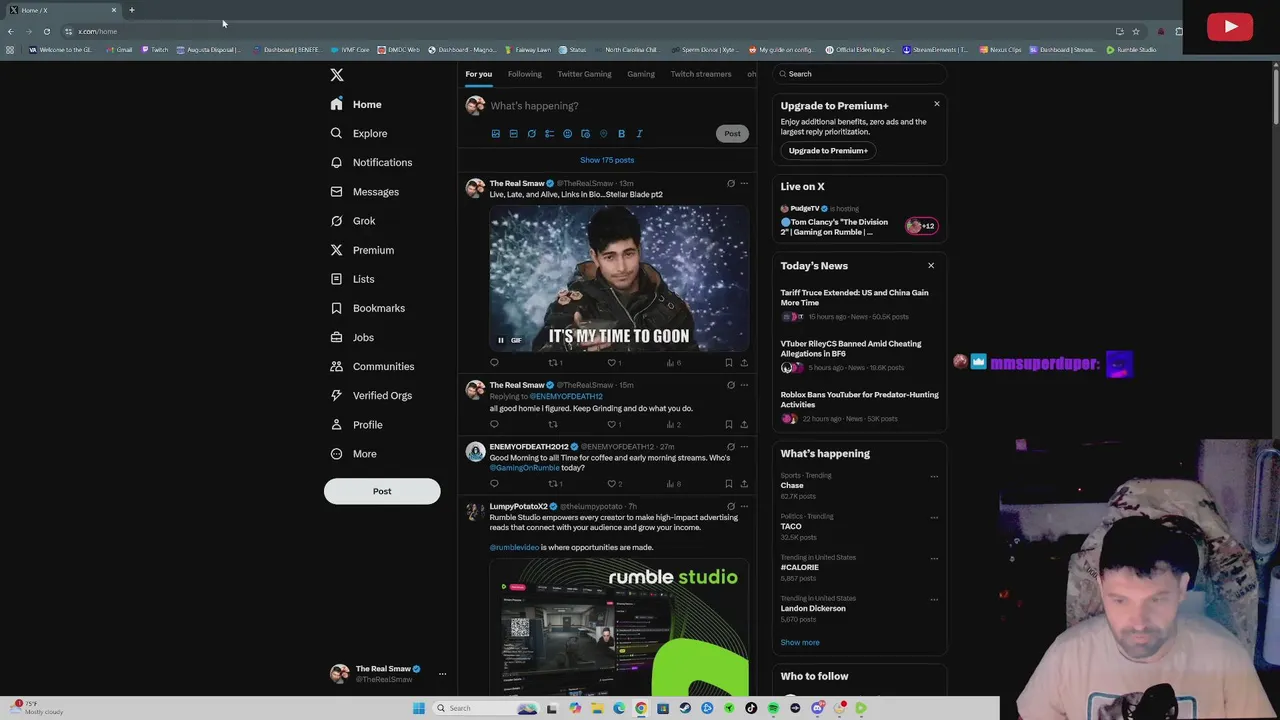Click the schedule post icon in composer

(x=586, y=134)
